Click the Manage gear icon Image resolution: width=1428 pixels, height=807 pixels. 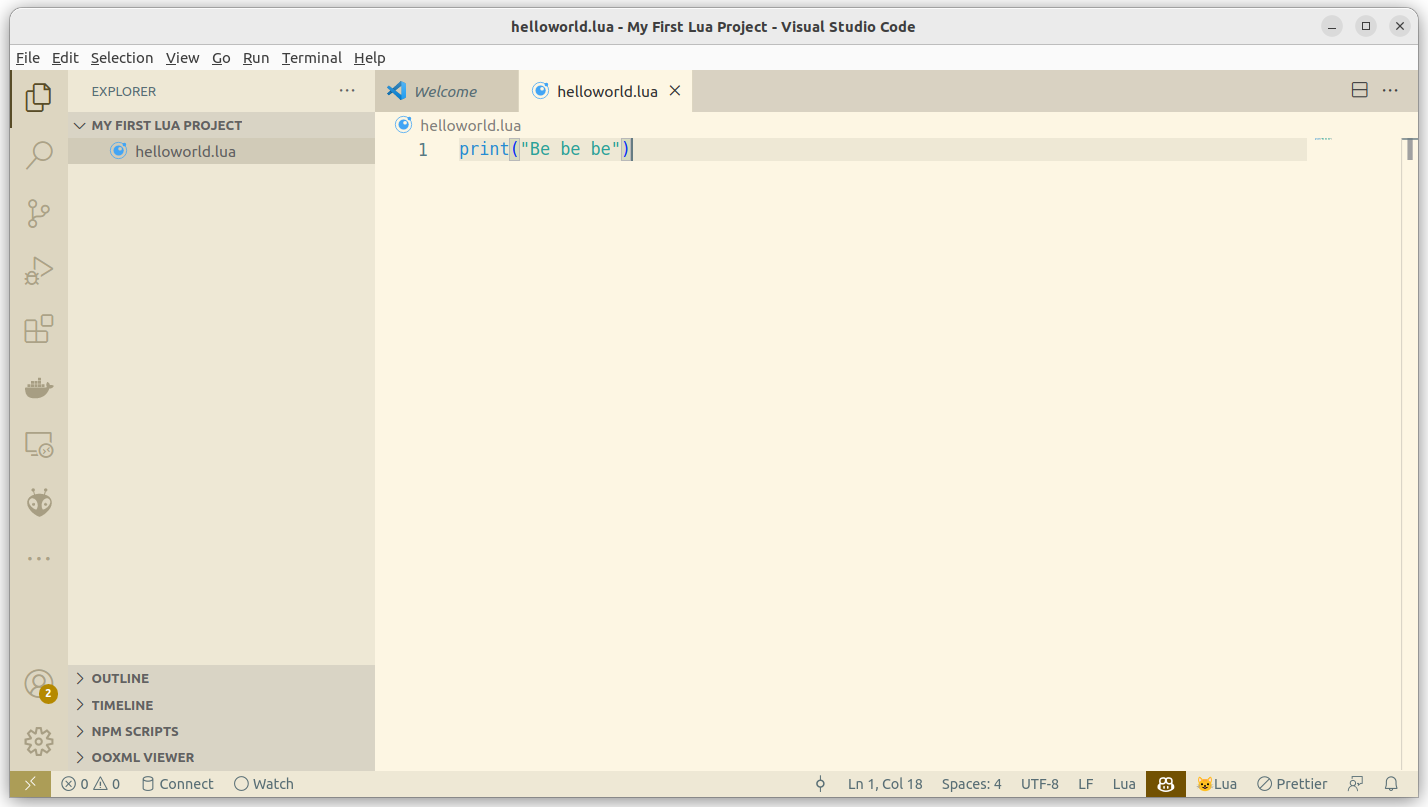(39, 741)
